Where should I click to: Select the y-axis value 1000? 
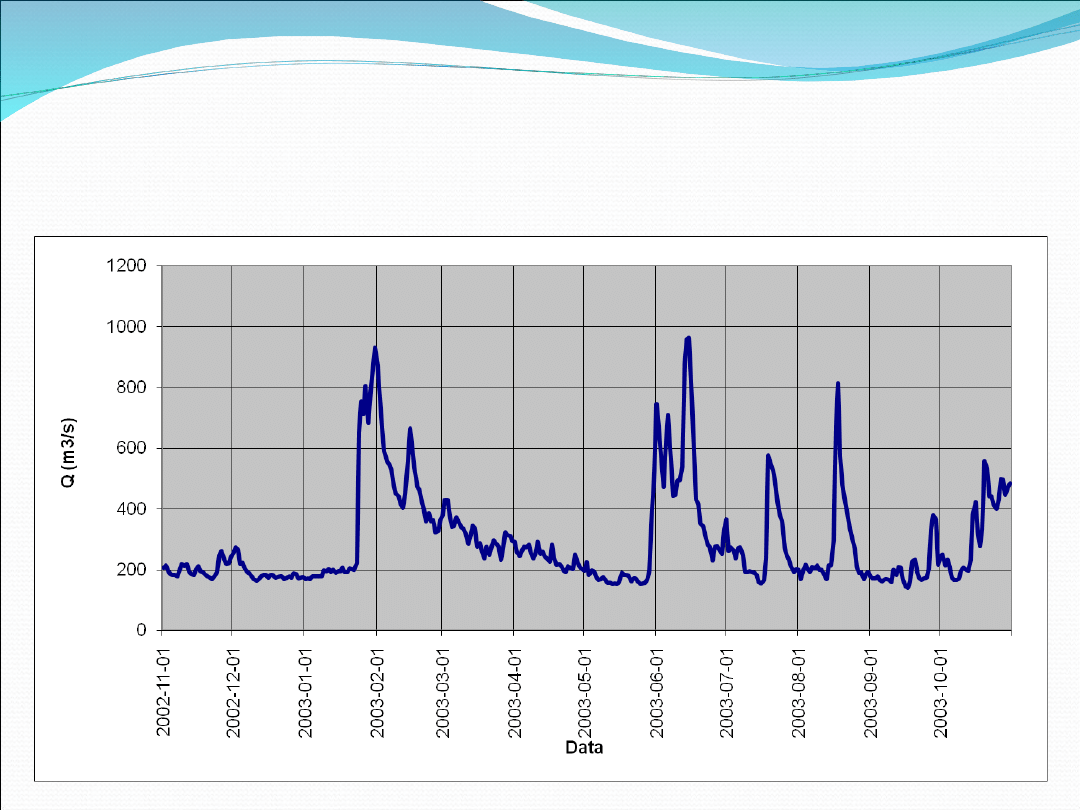coord(126,326)
